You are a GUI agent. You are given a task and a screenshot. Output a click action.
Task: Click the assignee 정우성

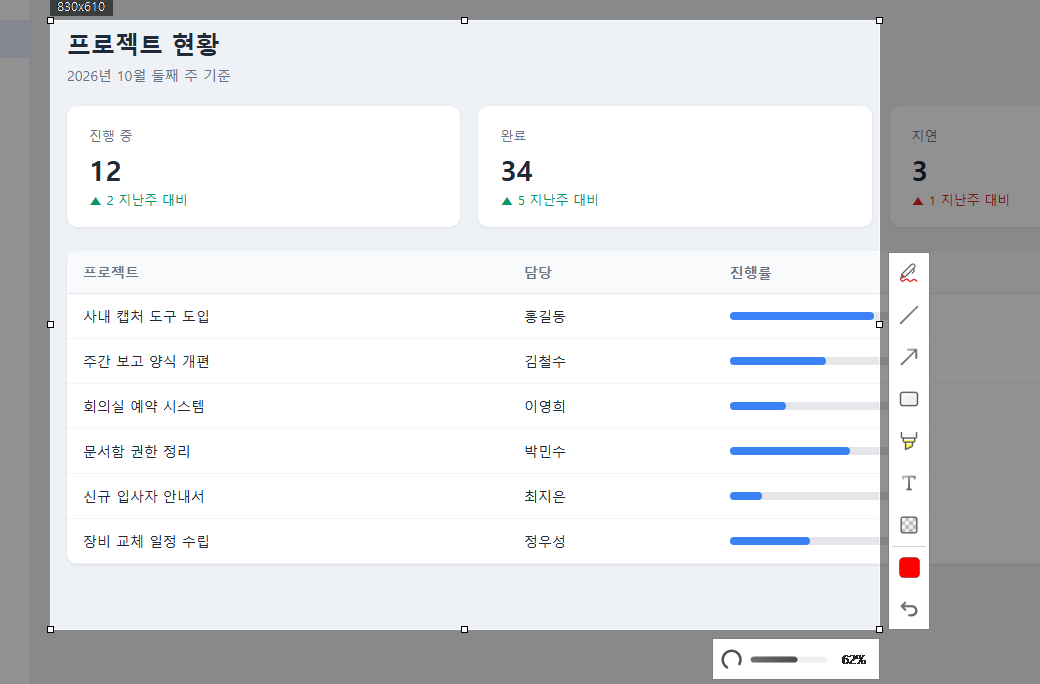coord(545,541)
